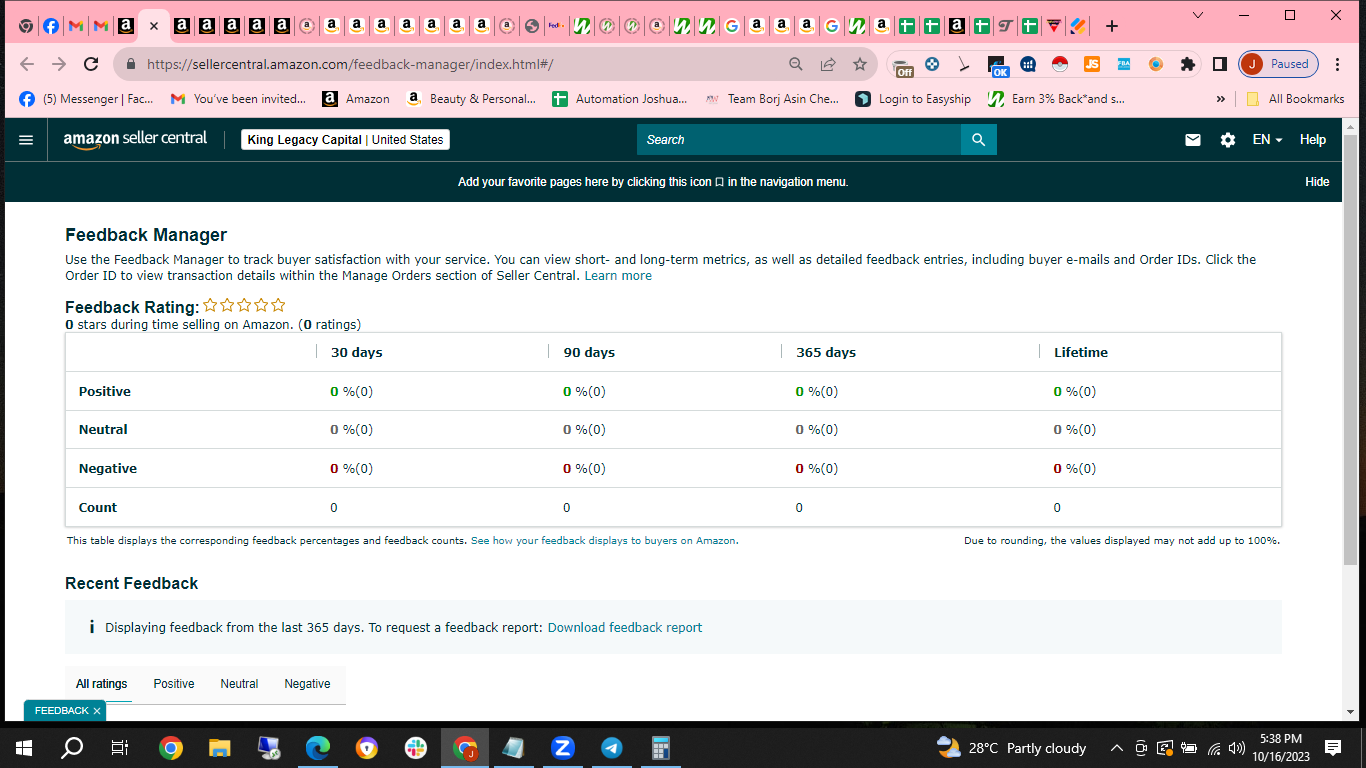
Task: Open Microsoft Edge from the taskbar
Action: tap(318, 748)
